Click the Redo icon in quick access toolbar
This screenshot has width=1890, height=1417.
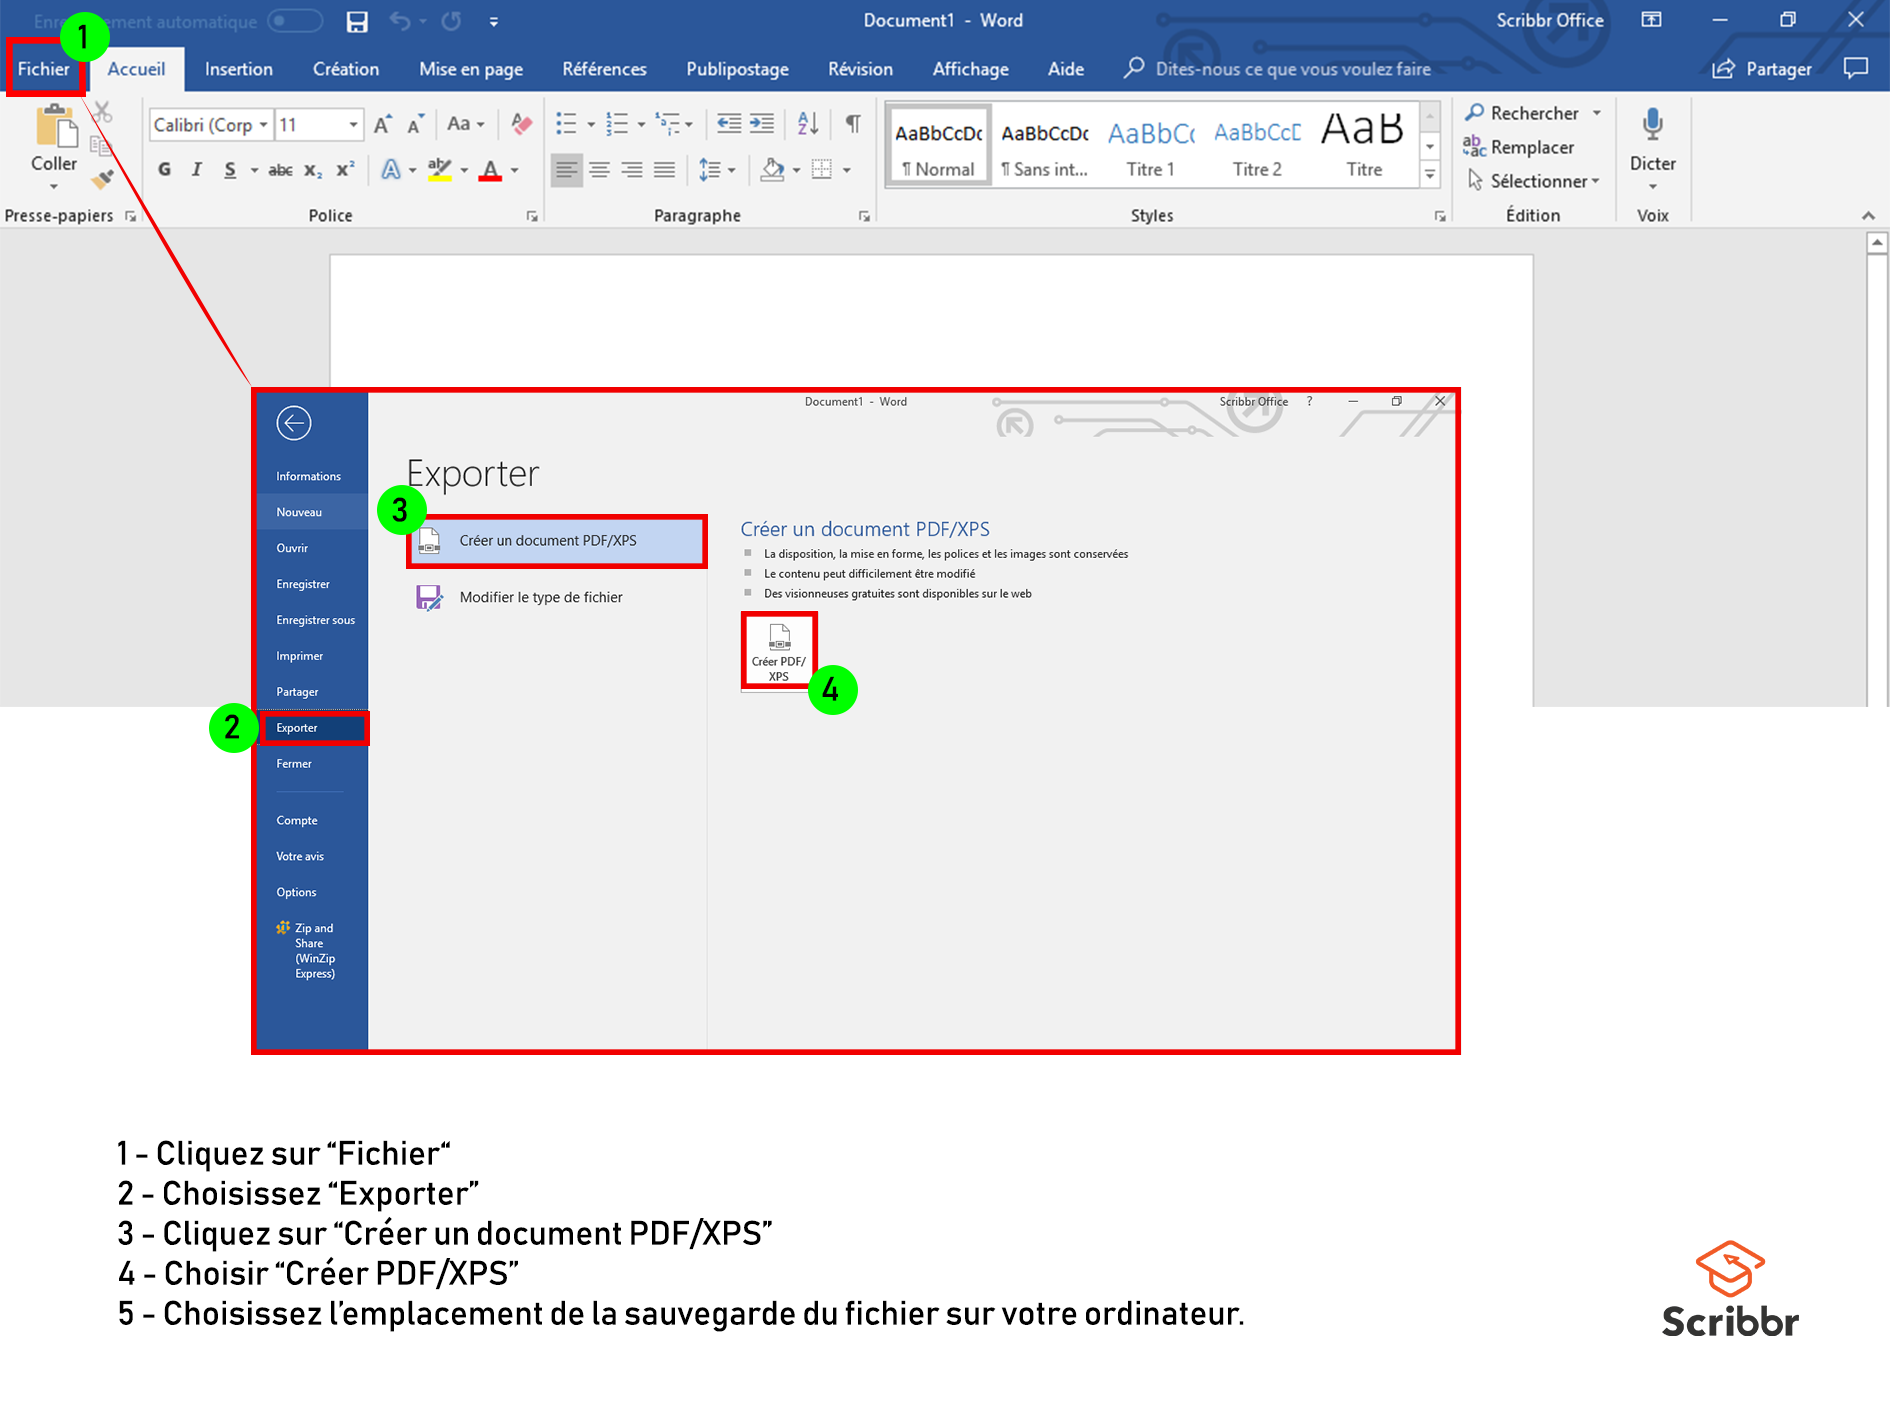452,21
